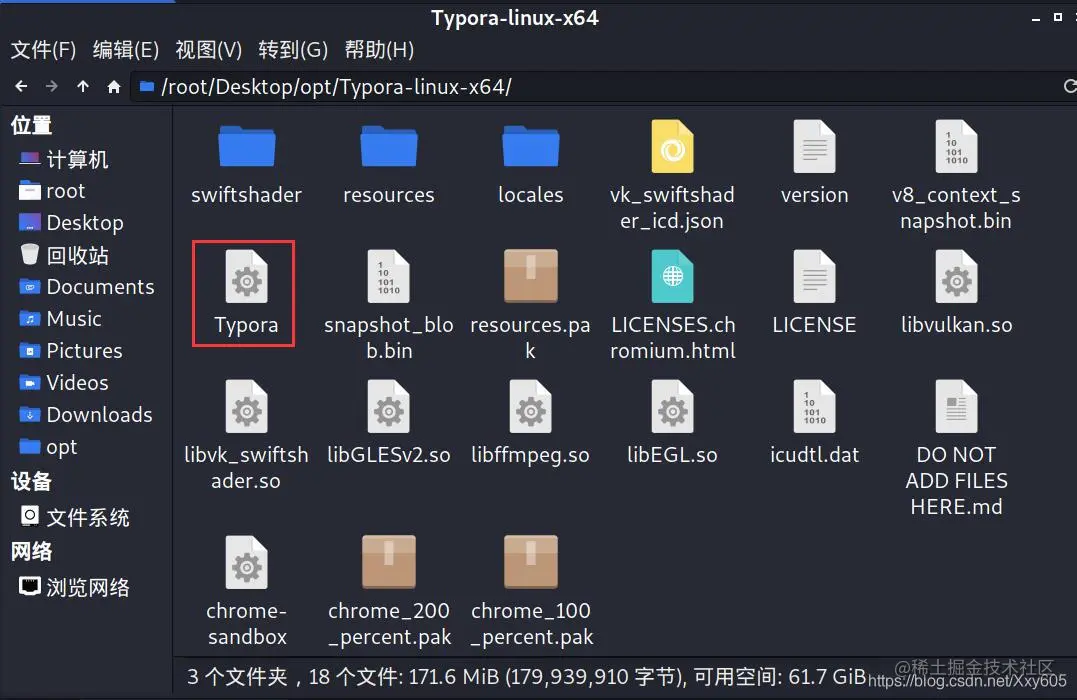Select the libvulkan.so file icon
This screenshot has height=700, width=1077.
[956, 276]
